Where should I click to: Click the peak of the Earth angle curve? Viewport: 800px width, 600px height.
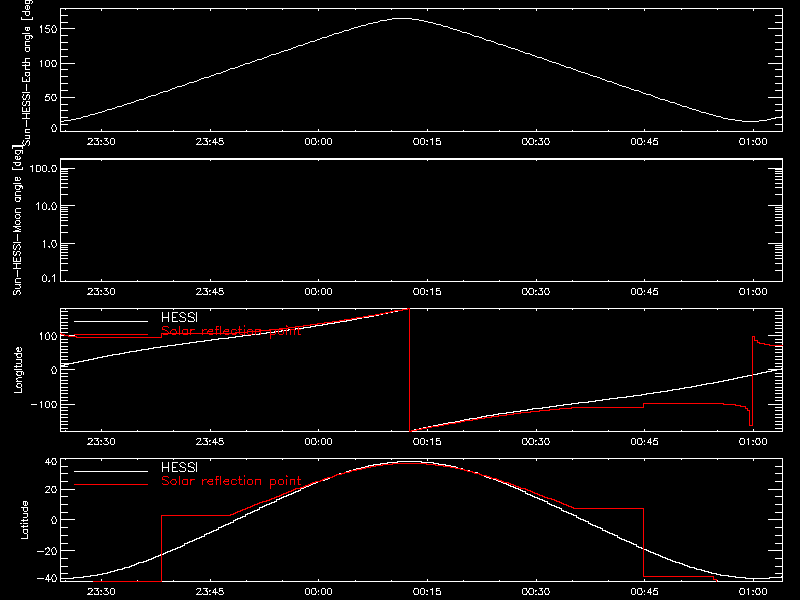coord(403,19)
